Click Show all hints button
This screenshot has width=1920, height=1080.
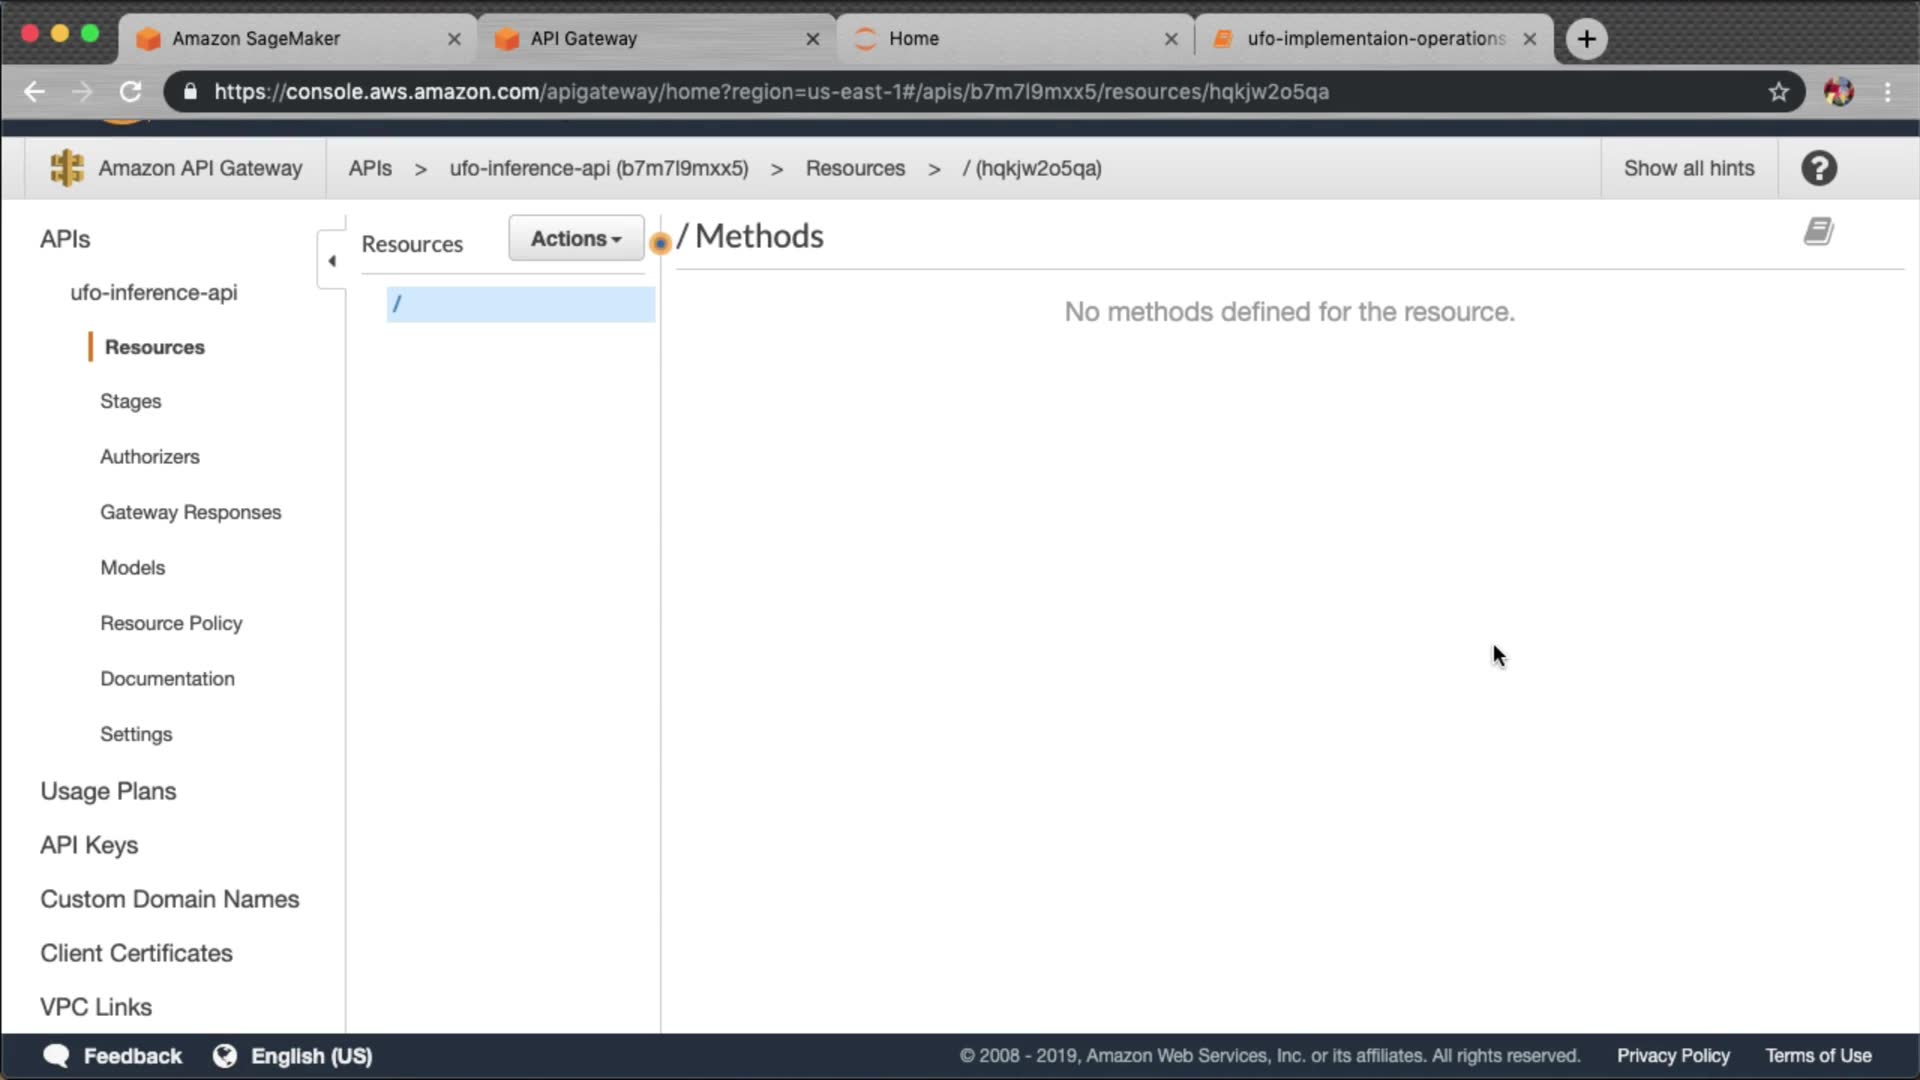(1688, 168)
